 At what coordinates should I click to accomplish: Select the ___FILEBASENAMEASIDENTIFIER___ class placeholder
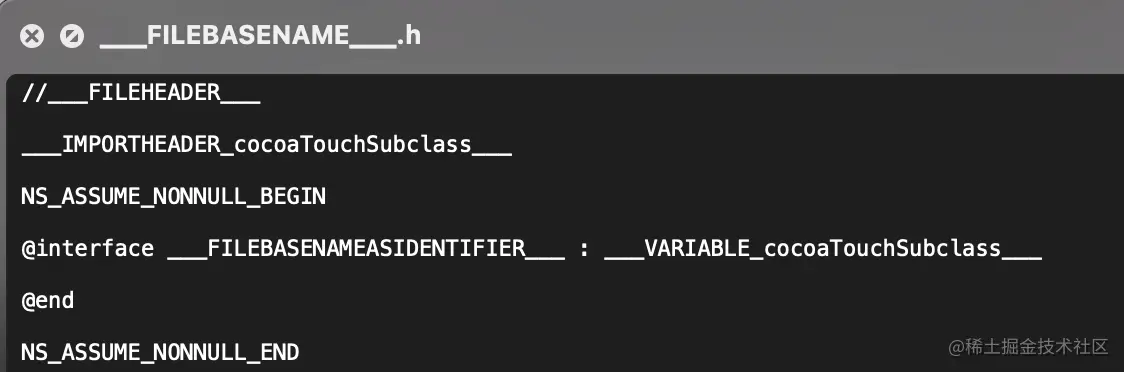[366, 249]
